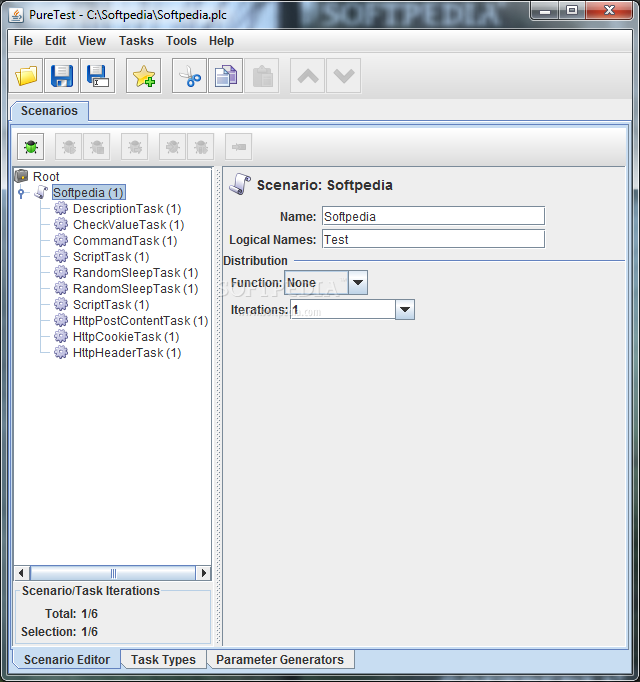
Task: Switch to the Task Types tab
Action: tap(163, 659)
